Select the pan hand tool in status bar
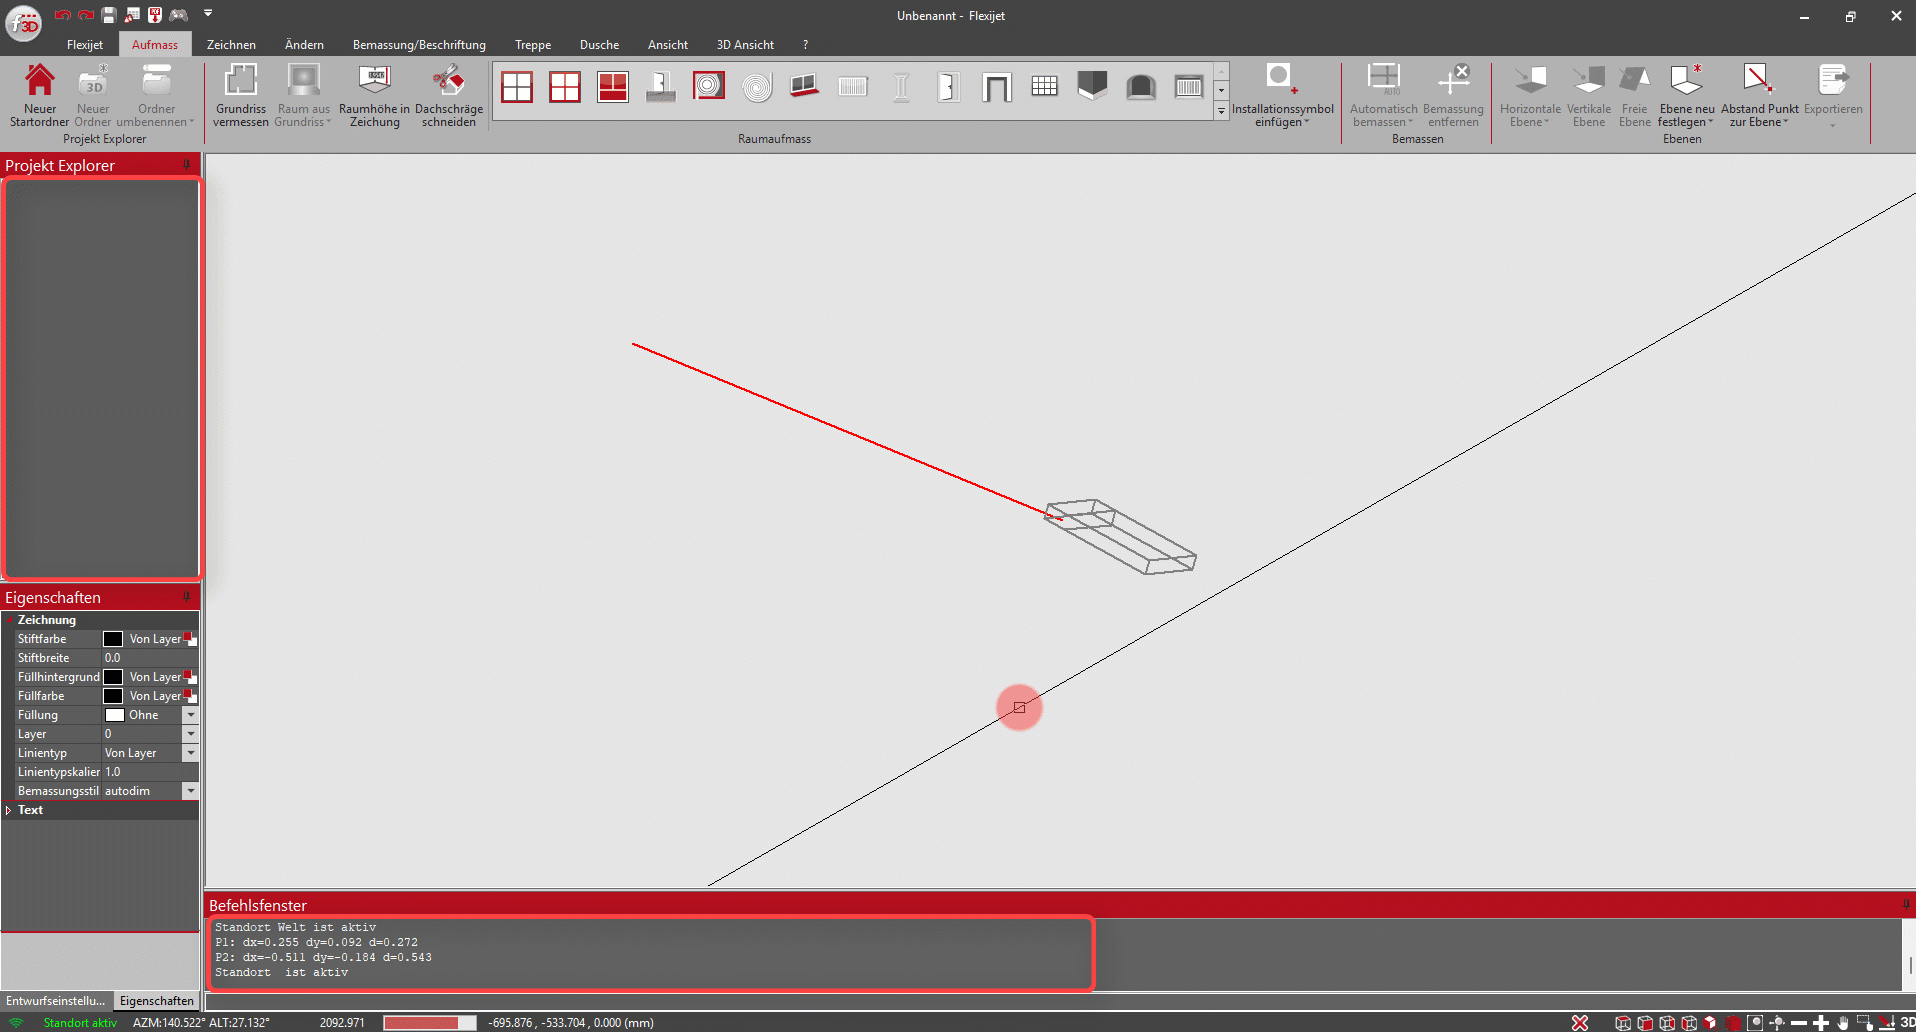 pyautogui.click(x=1843, y=1022)
